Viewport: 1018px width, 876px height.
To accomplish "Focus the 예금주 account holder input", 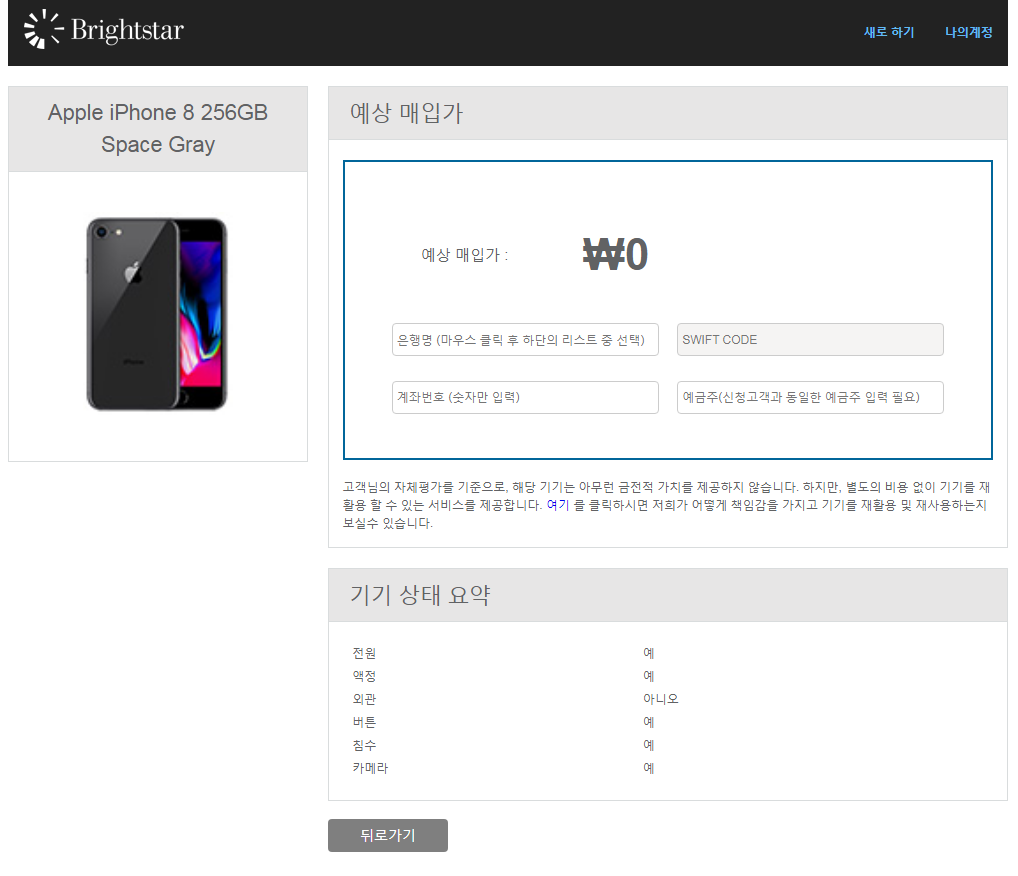I will click(810, 397).
